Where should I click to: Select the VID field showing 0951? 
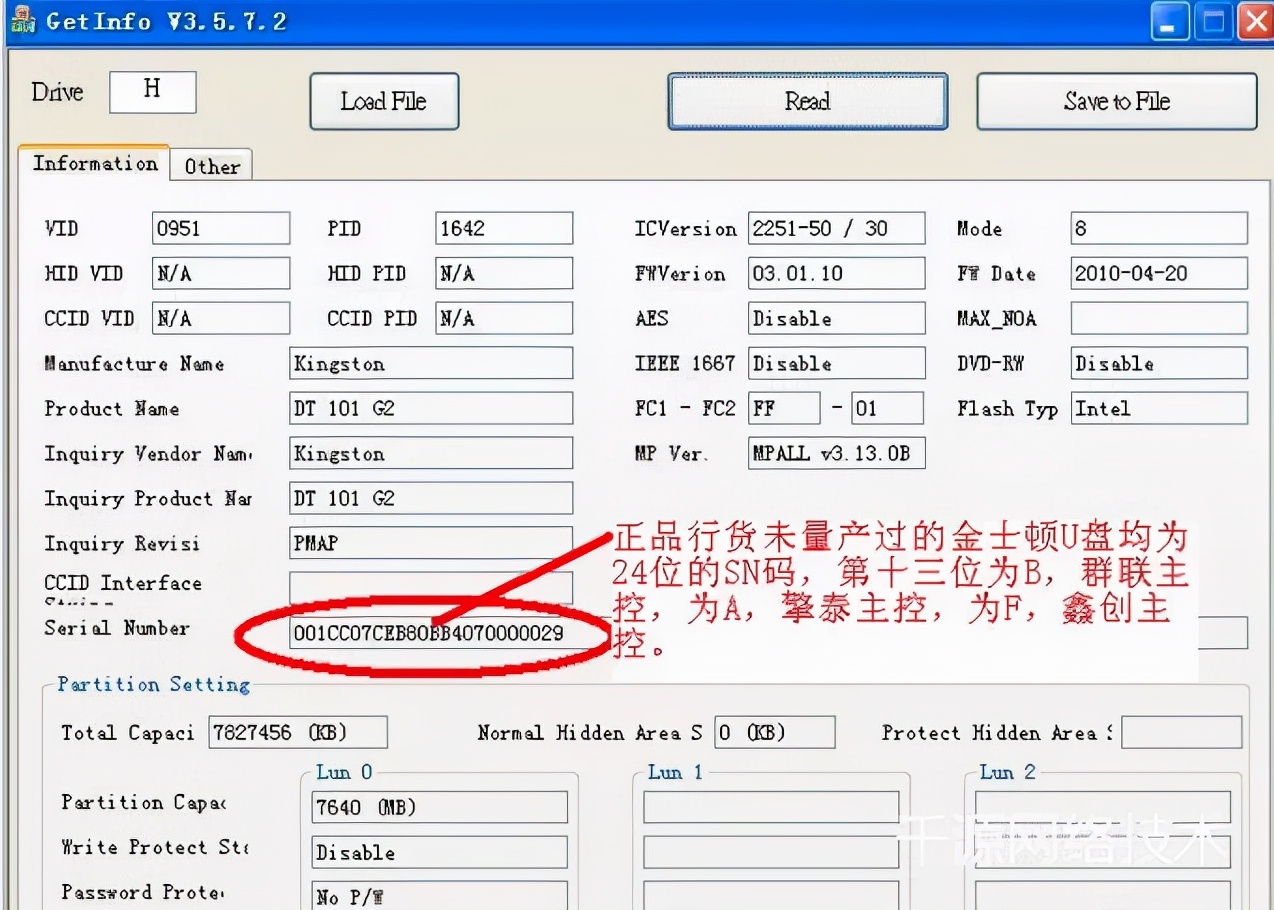220,228
